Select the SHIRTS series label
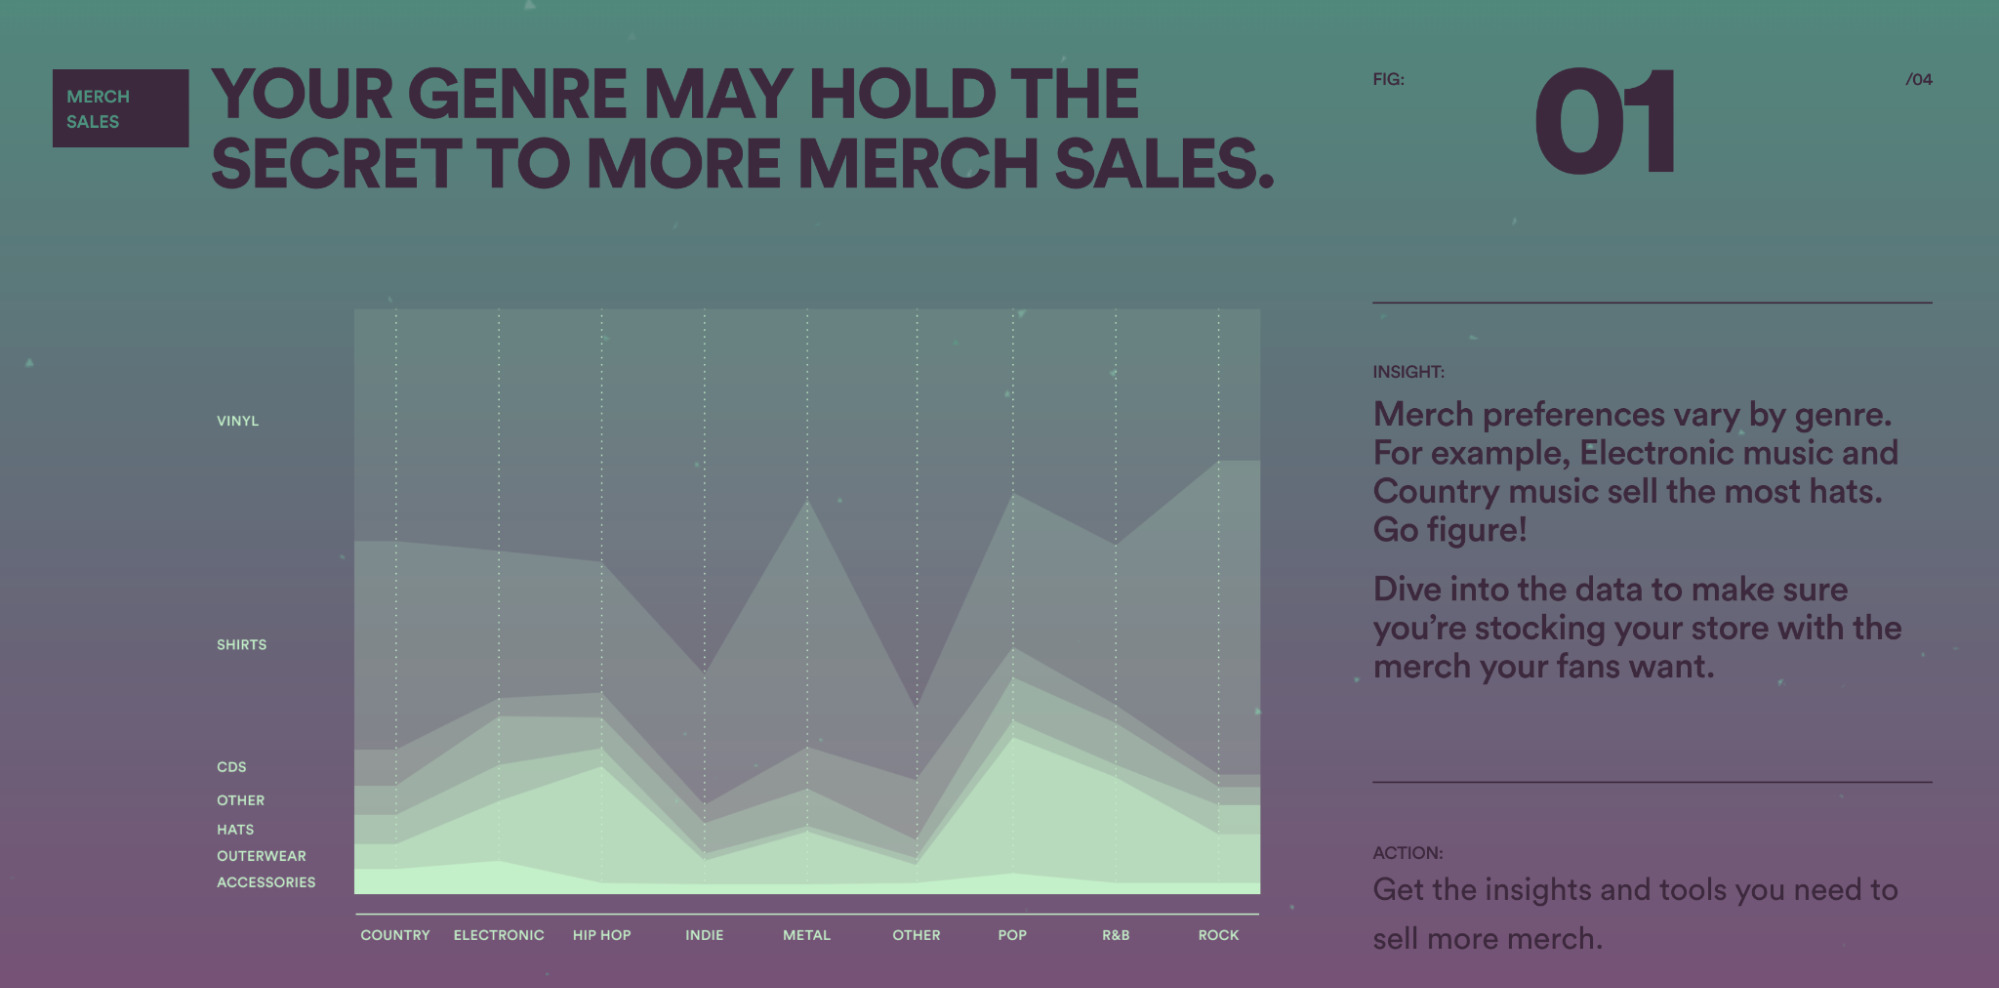 (x=242, y=645)
